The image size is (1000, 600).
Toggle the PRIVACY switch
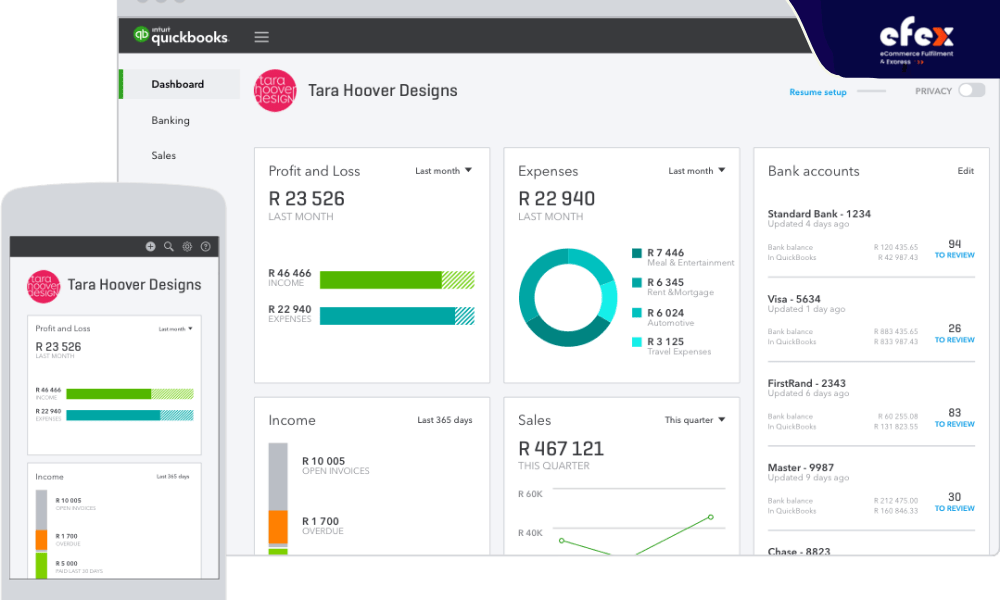[x=972, y=91]
